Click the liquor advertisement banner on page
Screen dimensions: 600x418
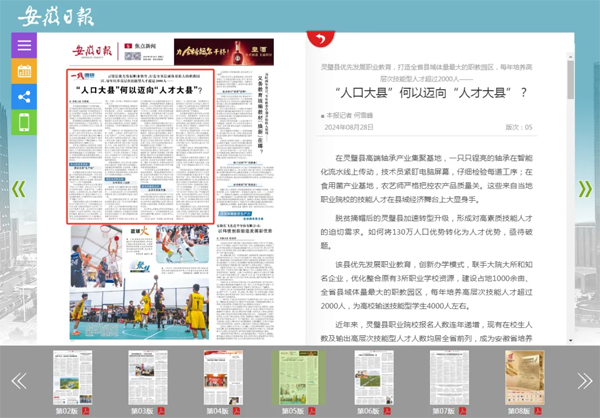[209, 51]
